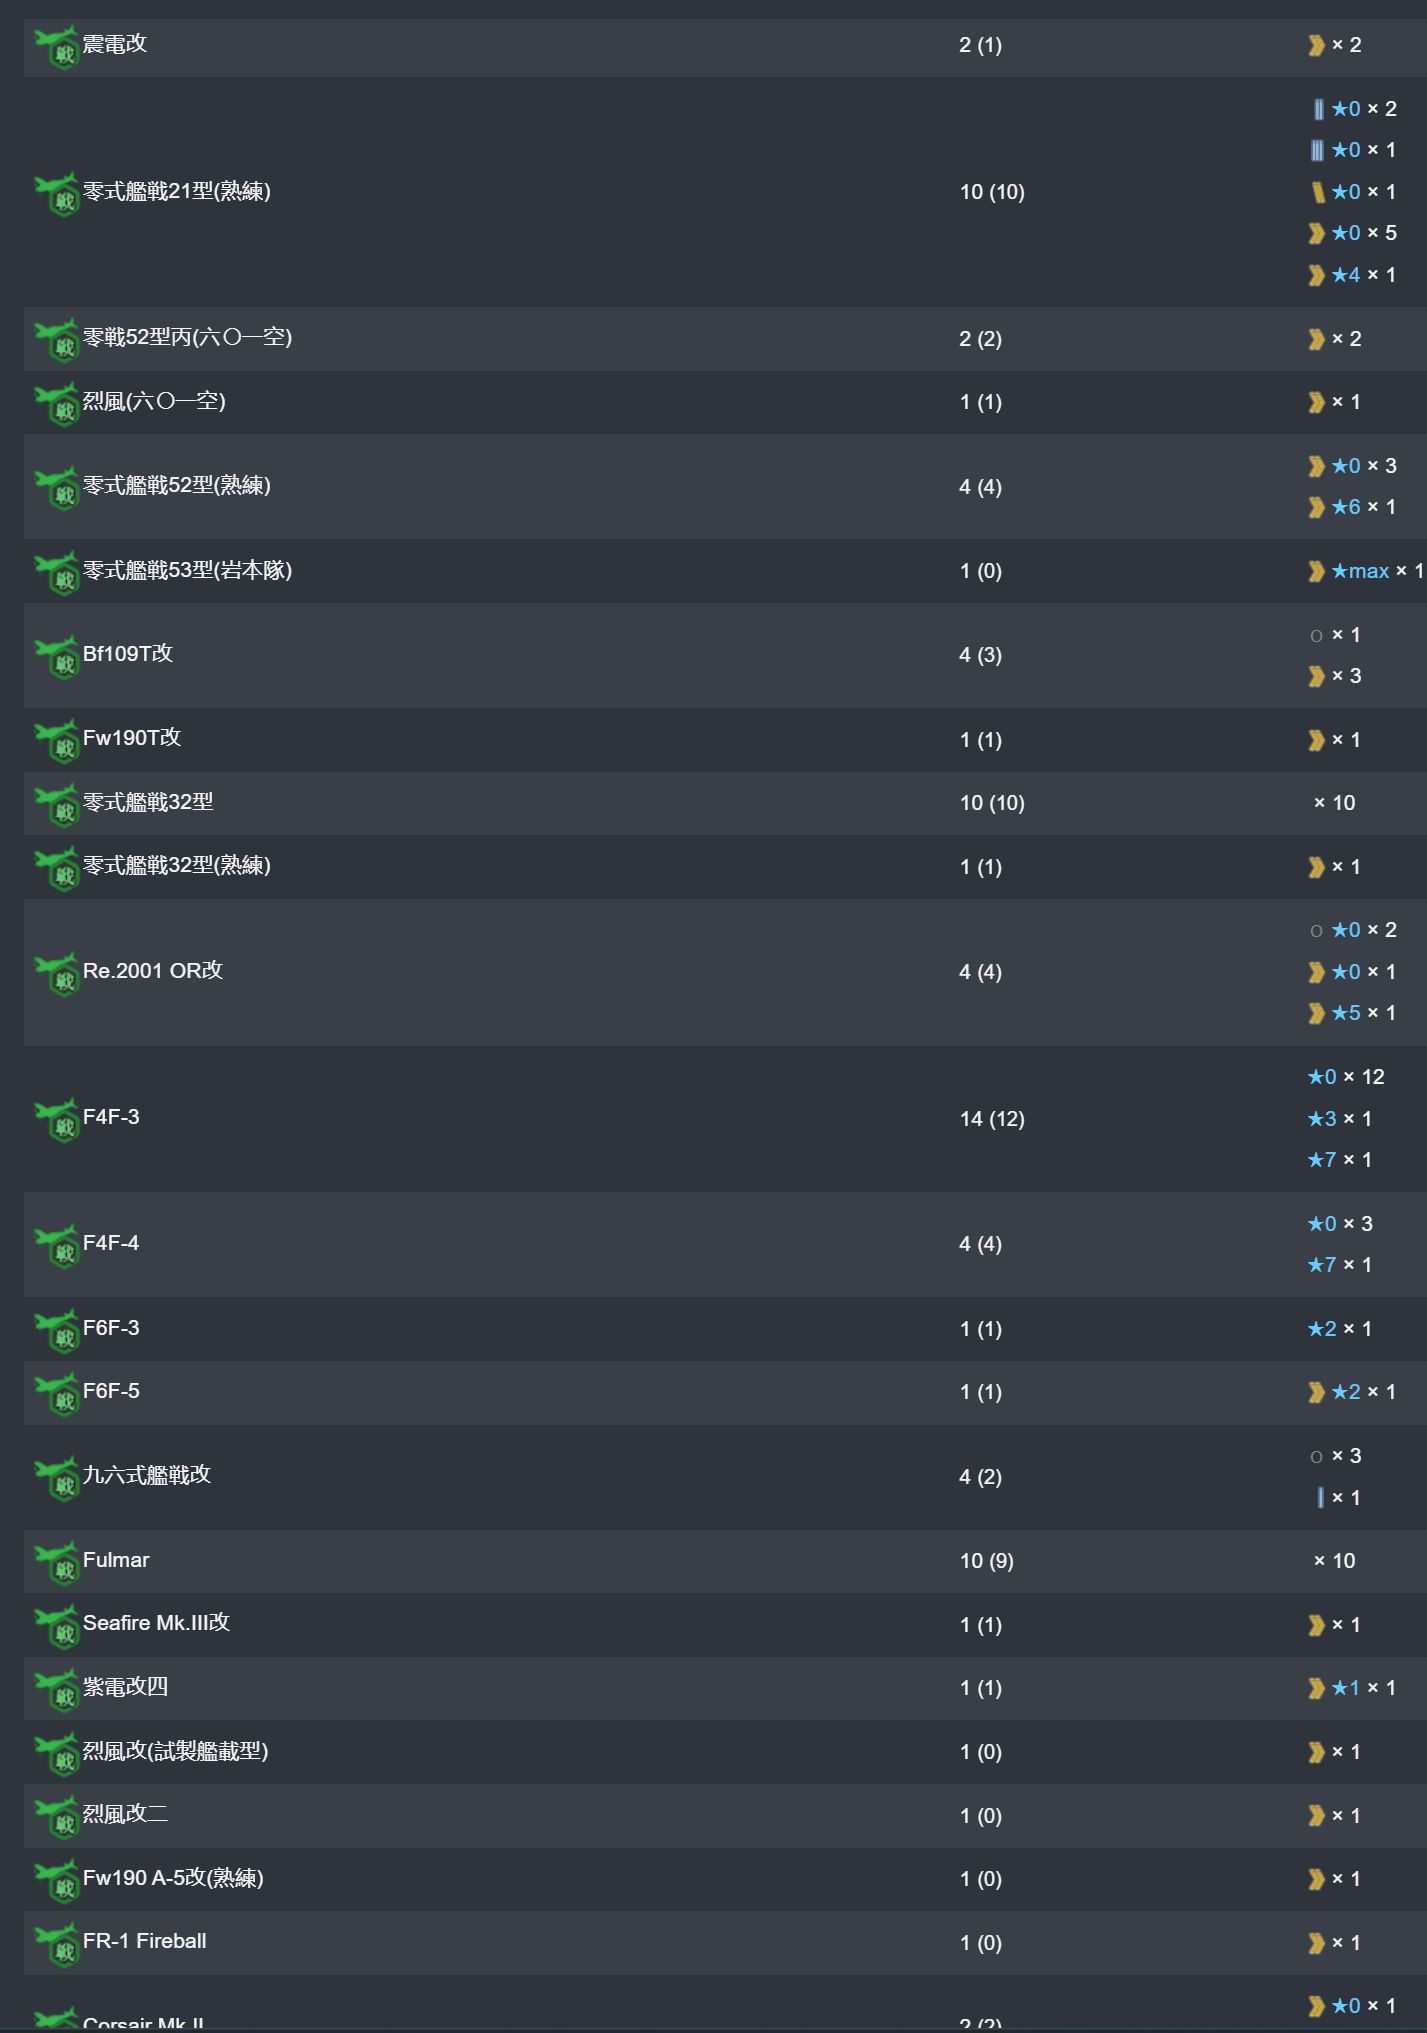Select the 零式艦戦32型 row name
This screenshot has height=2033, width=1427.
coord(148,802)
